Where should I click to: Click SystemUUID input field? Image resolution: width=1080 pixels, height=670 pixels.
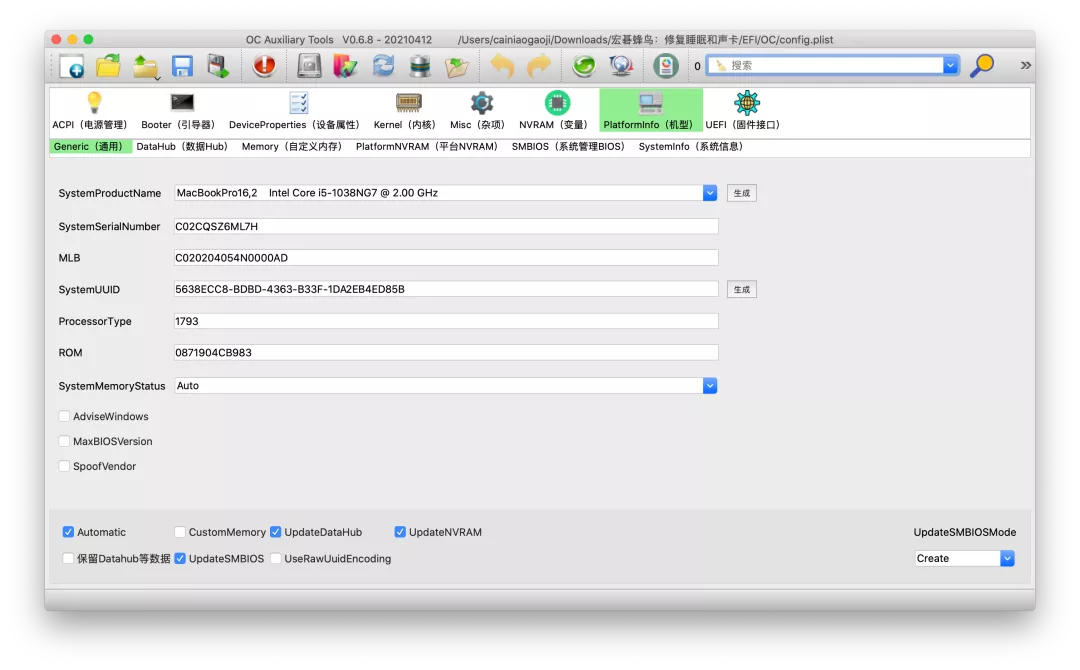click(446, 290)
